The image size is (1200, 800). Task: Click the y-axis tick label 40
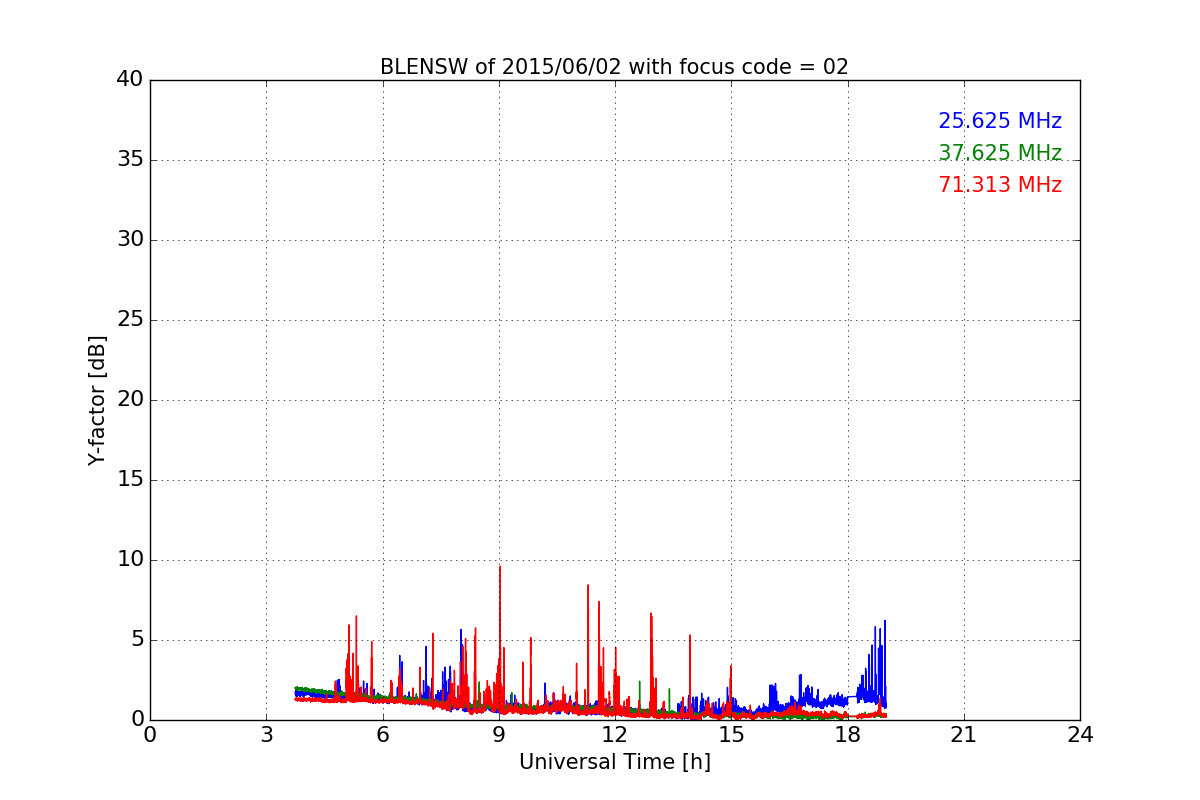click(130, 80)
